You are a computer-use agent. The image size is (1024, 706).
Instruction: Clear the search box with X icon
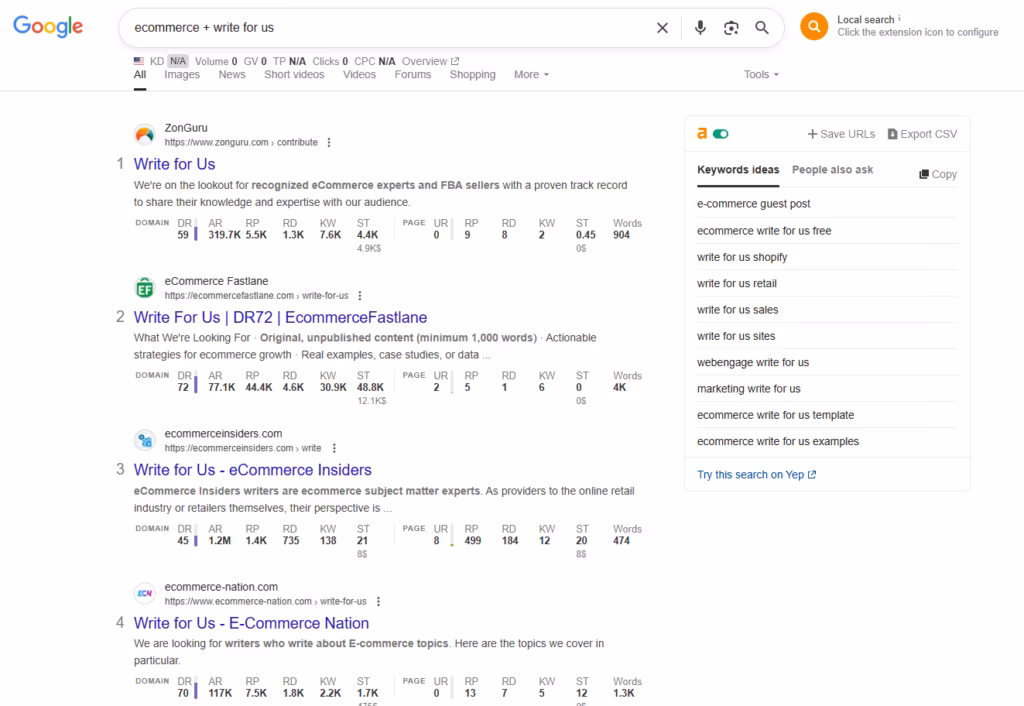[662, 28]
